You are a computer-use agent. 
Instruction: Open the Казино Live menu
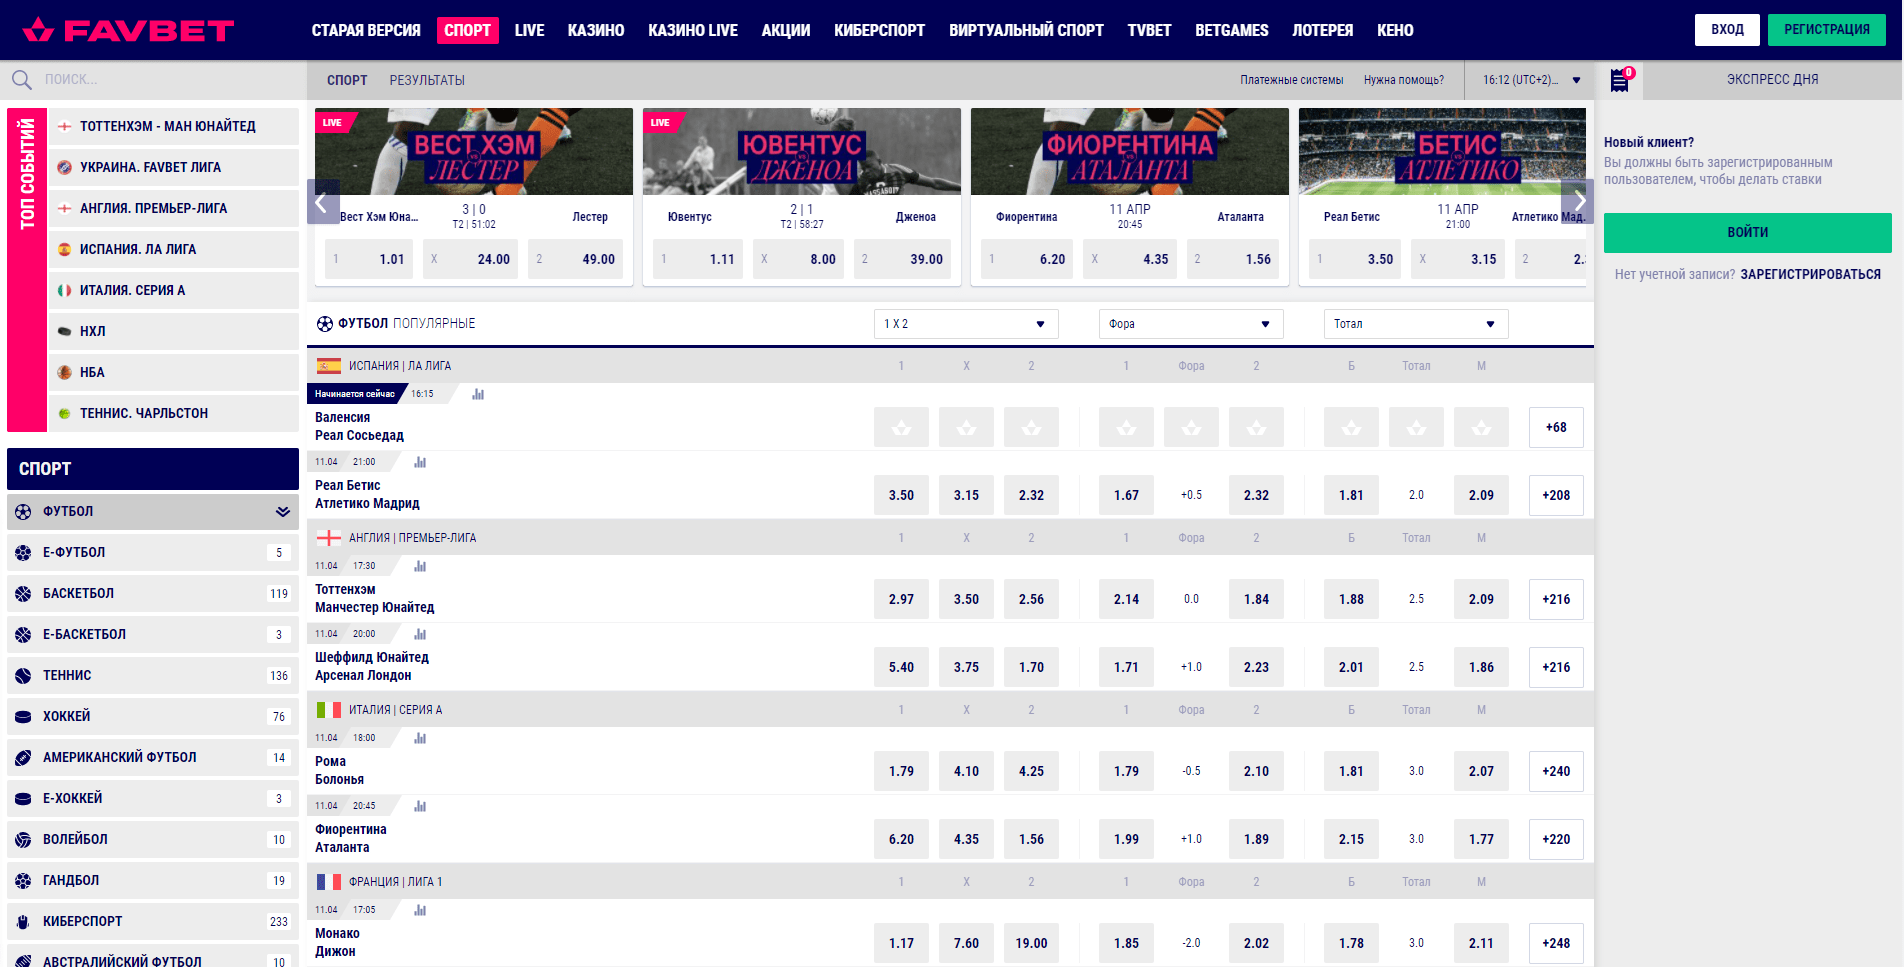point(692,30)
